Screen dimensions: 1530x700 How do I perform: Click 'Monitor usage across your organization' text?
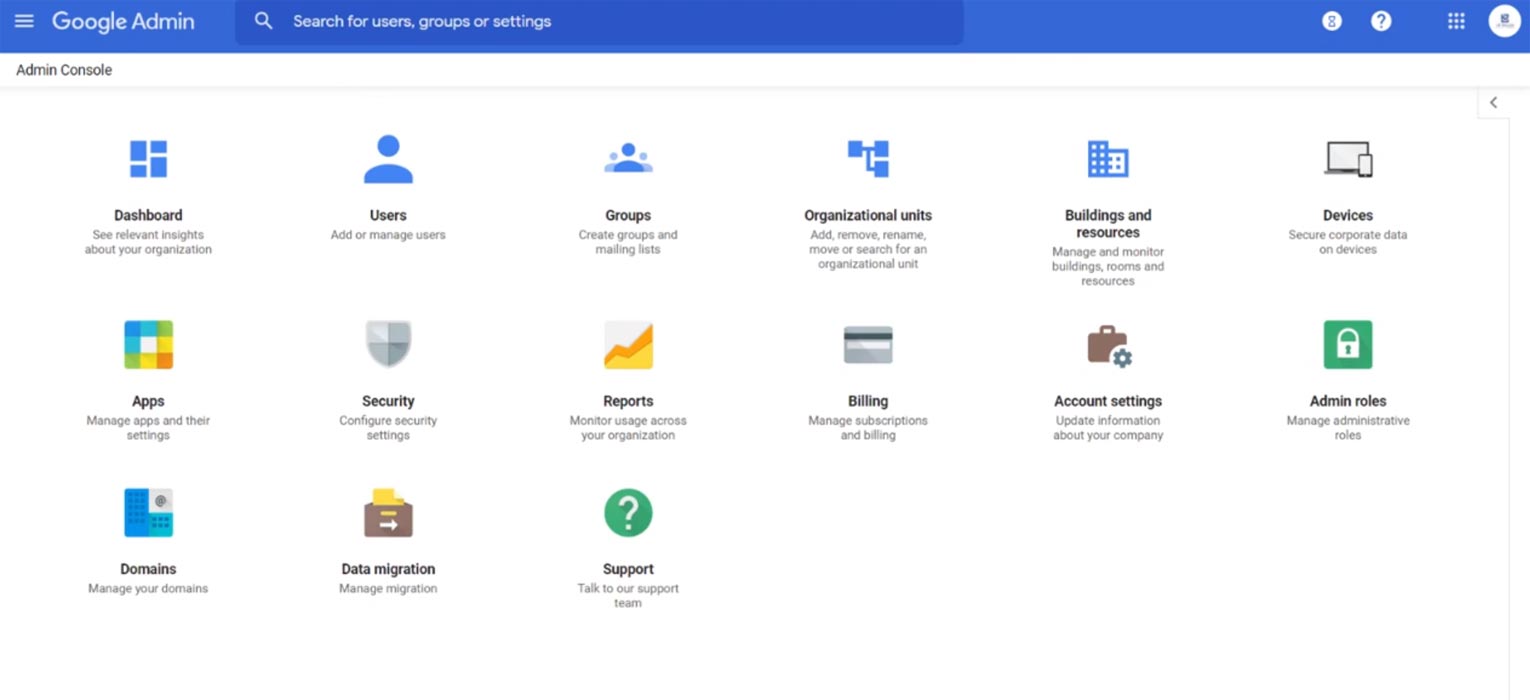[x=628, y=428]
